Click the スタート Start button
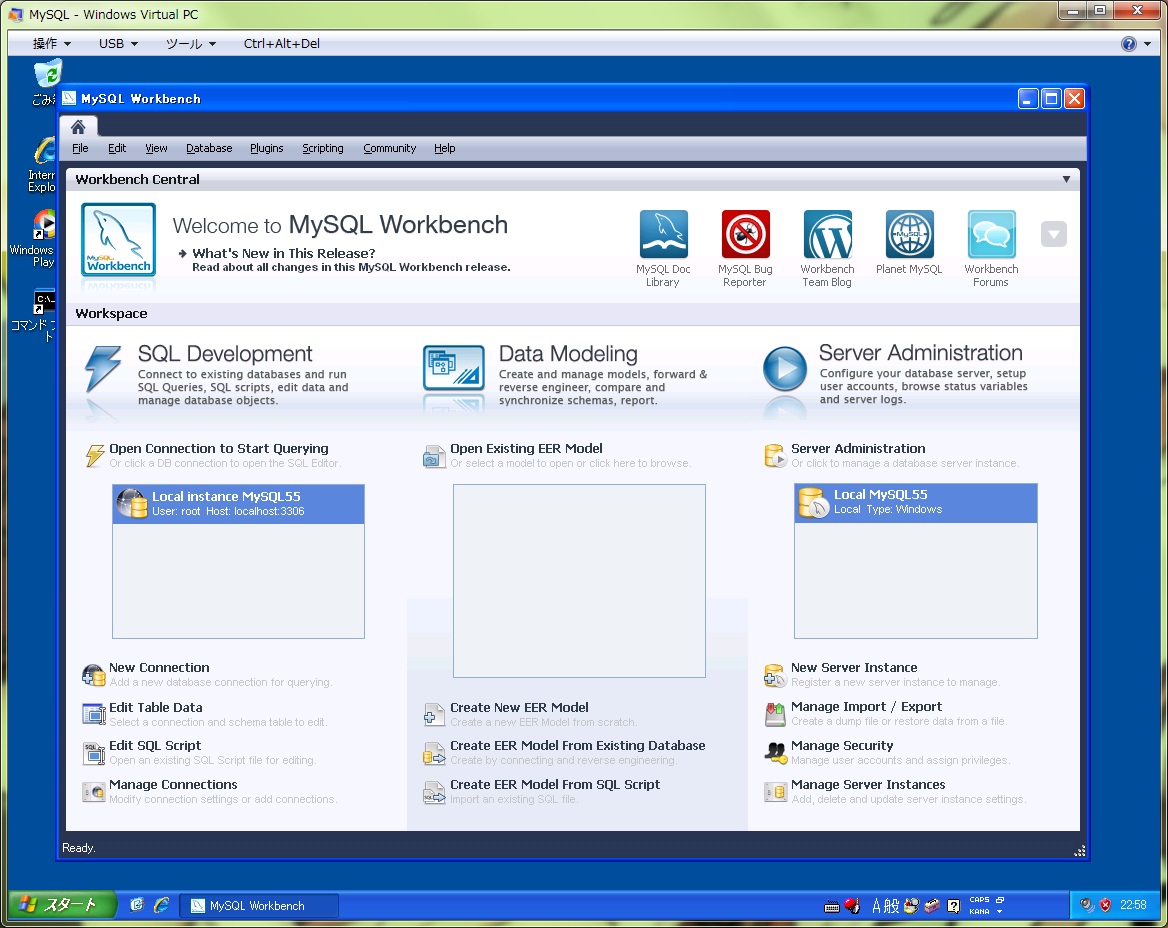Viewport: 1168px width, 928px height. [x=63, y=905]
